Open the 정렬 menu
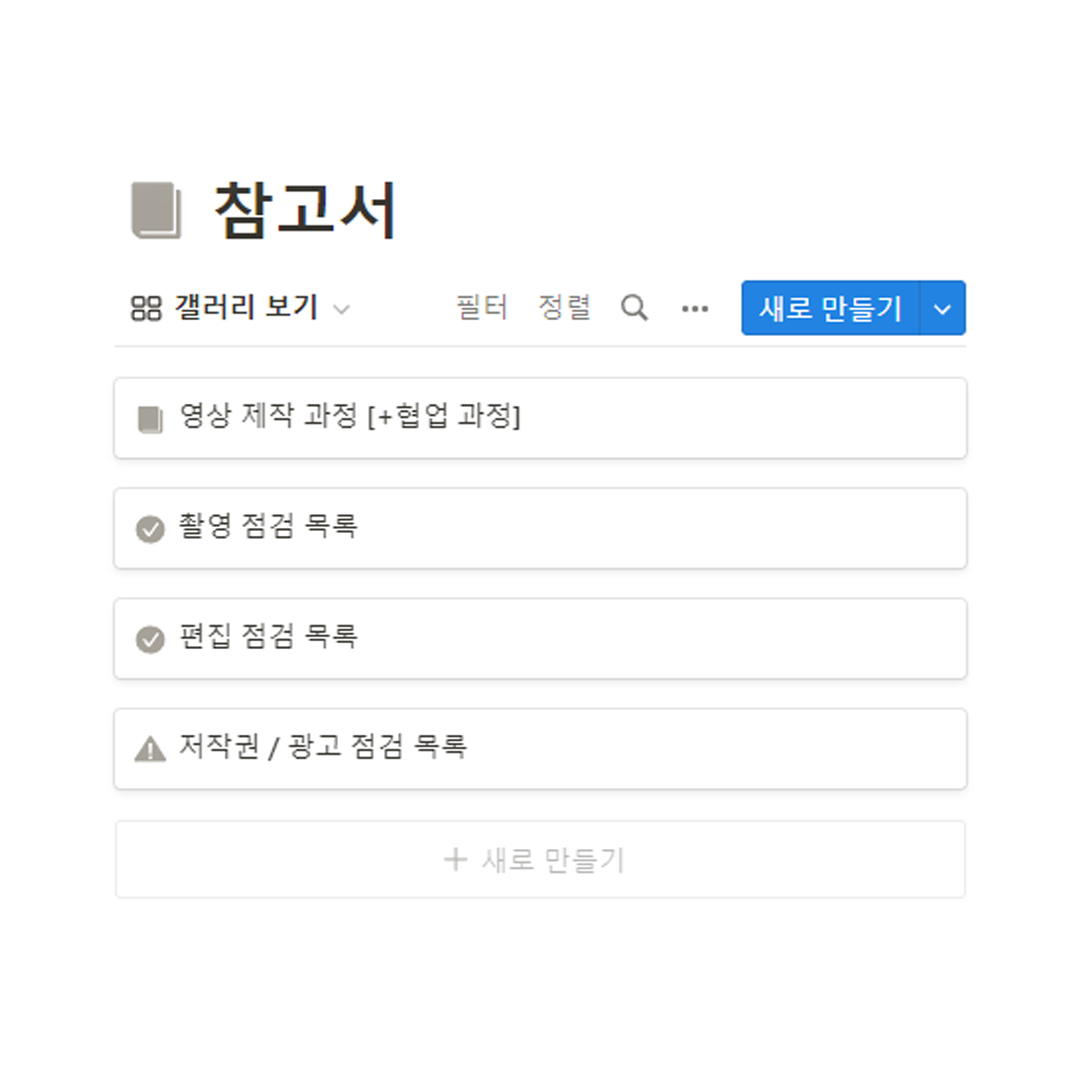This screenshot has height=1080, width=1080. pyautogui.click(x=564, y=308)
